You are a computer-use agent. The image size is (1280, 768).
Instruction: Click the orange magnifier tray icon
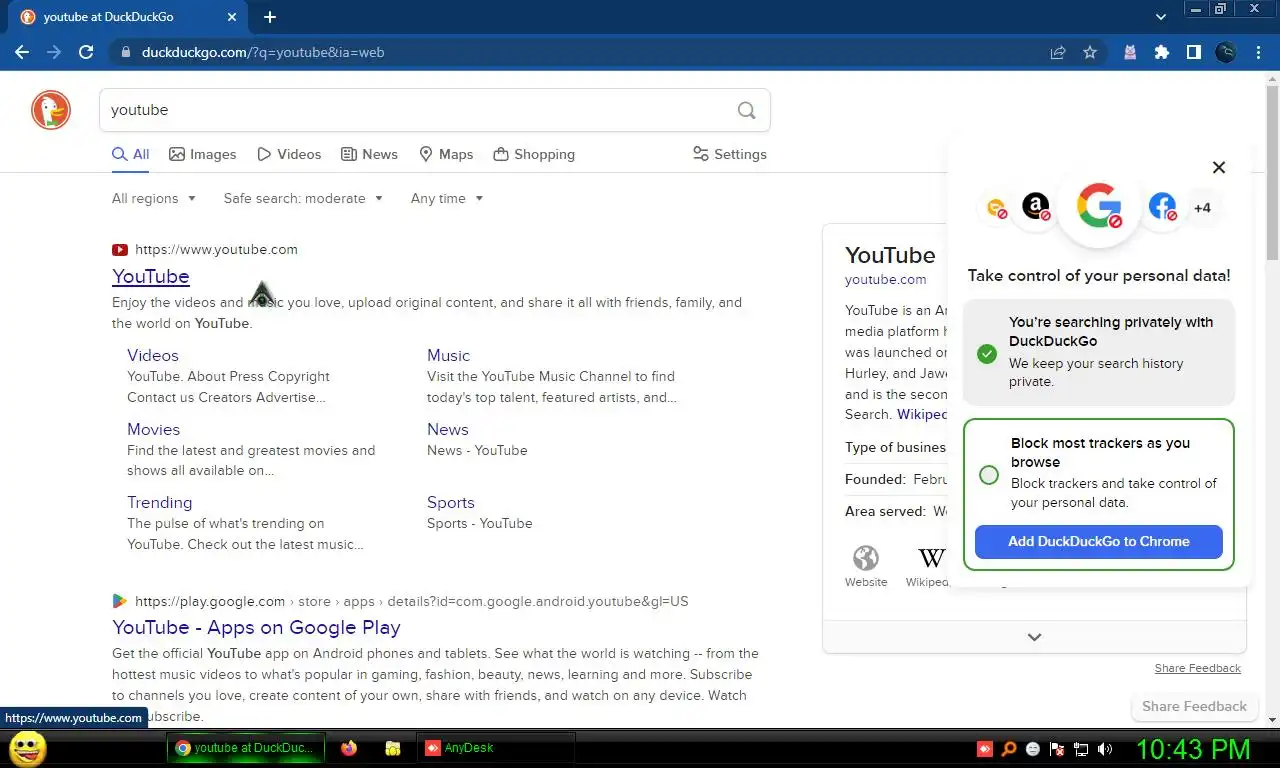(1009, 748)
